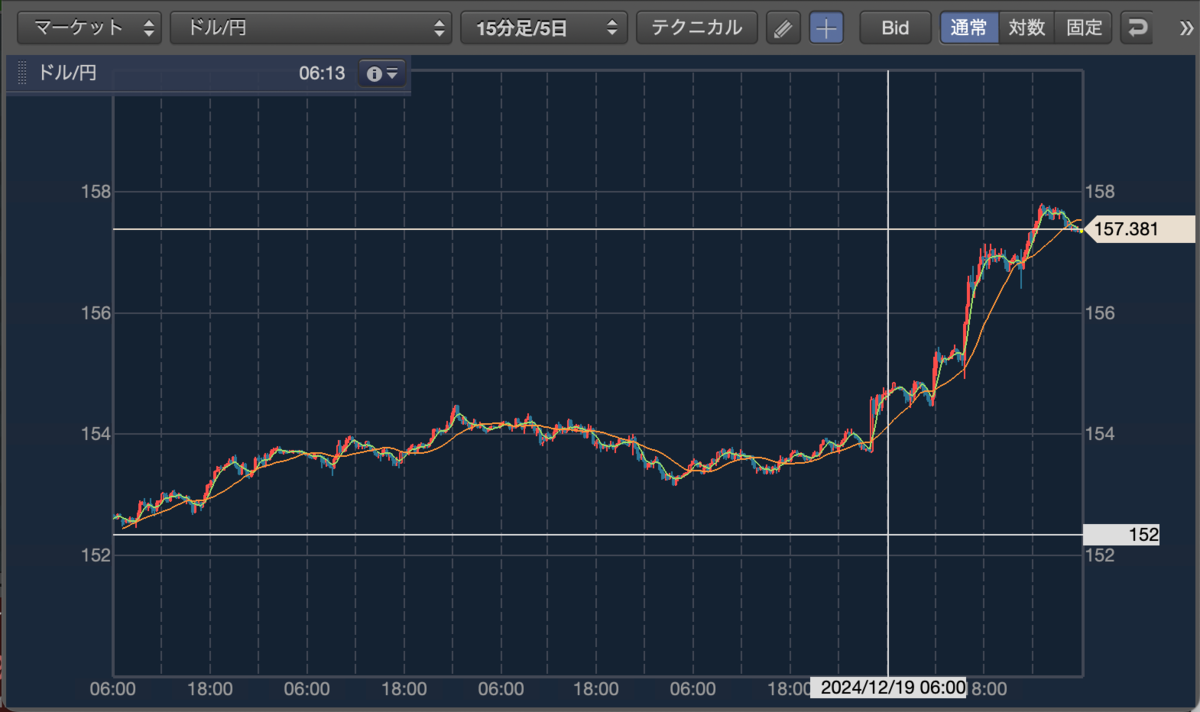Expand the » toolbar overflow
The image size is (1200, 712).
(x=1186, y=28)
